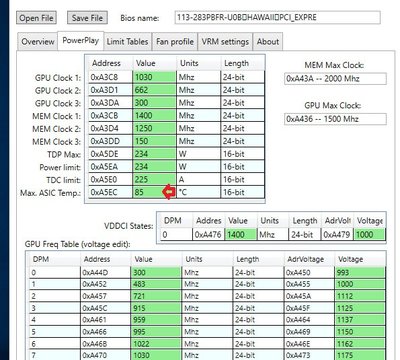Viewport: 400px width, 360px height.
Task: Click the Save File button
Action: (x=87, y=18)
